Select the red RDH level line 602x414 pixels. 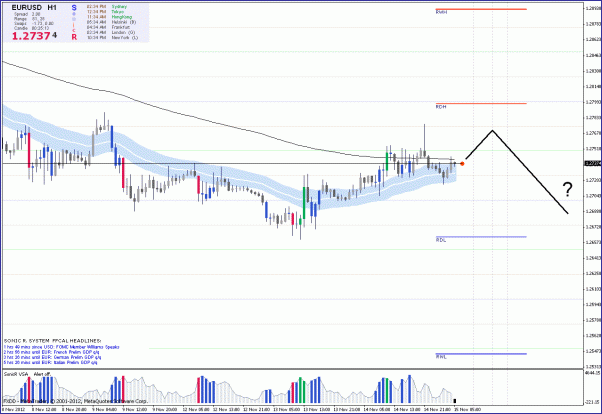[x=481, y=103]
